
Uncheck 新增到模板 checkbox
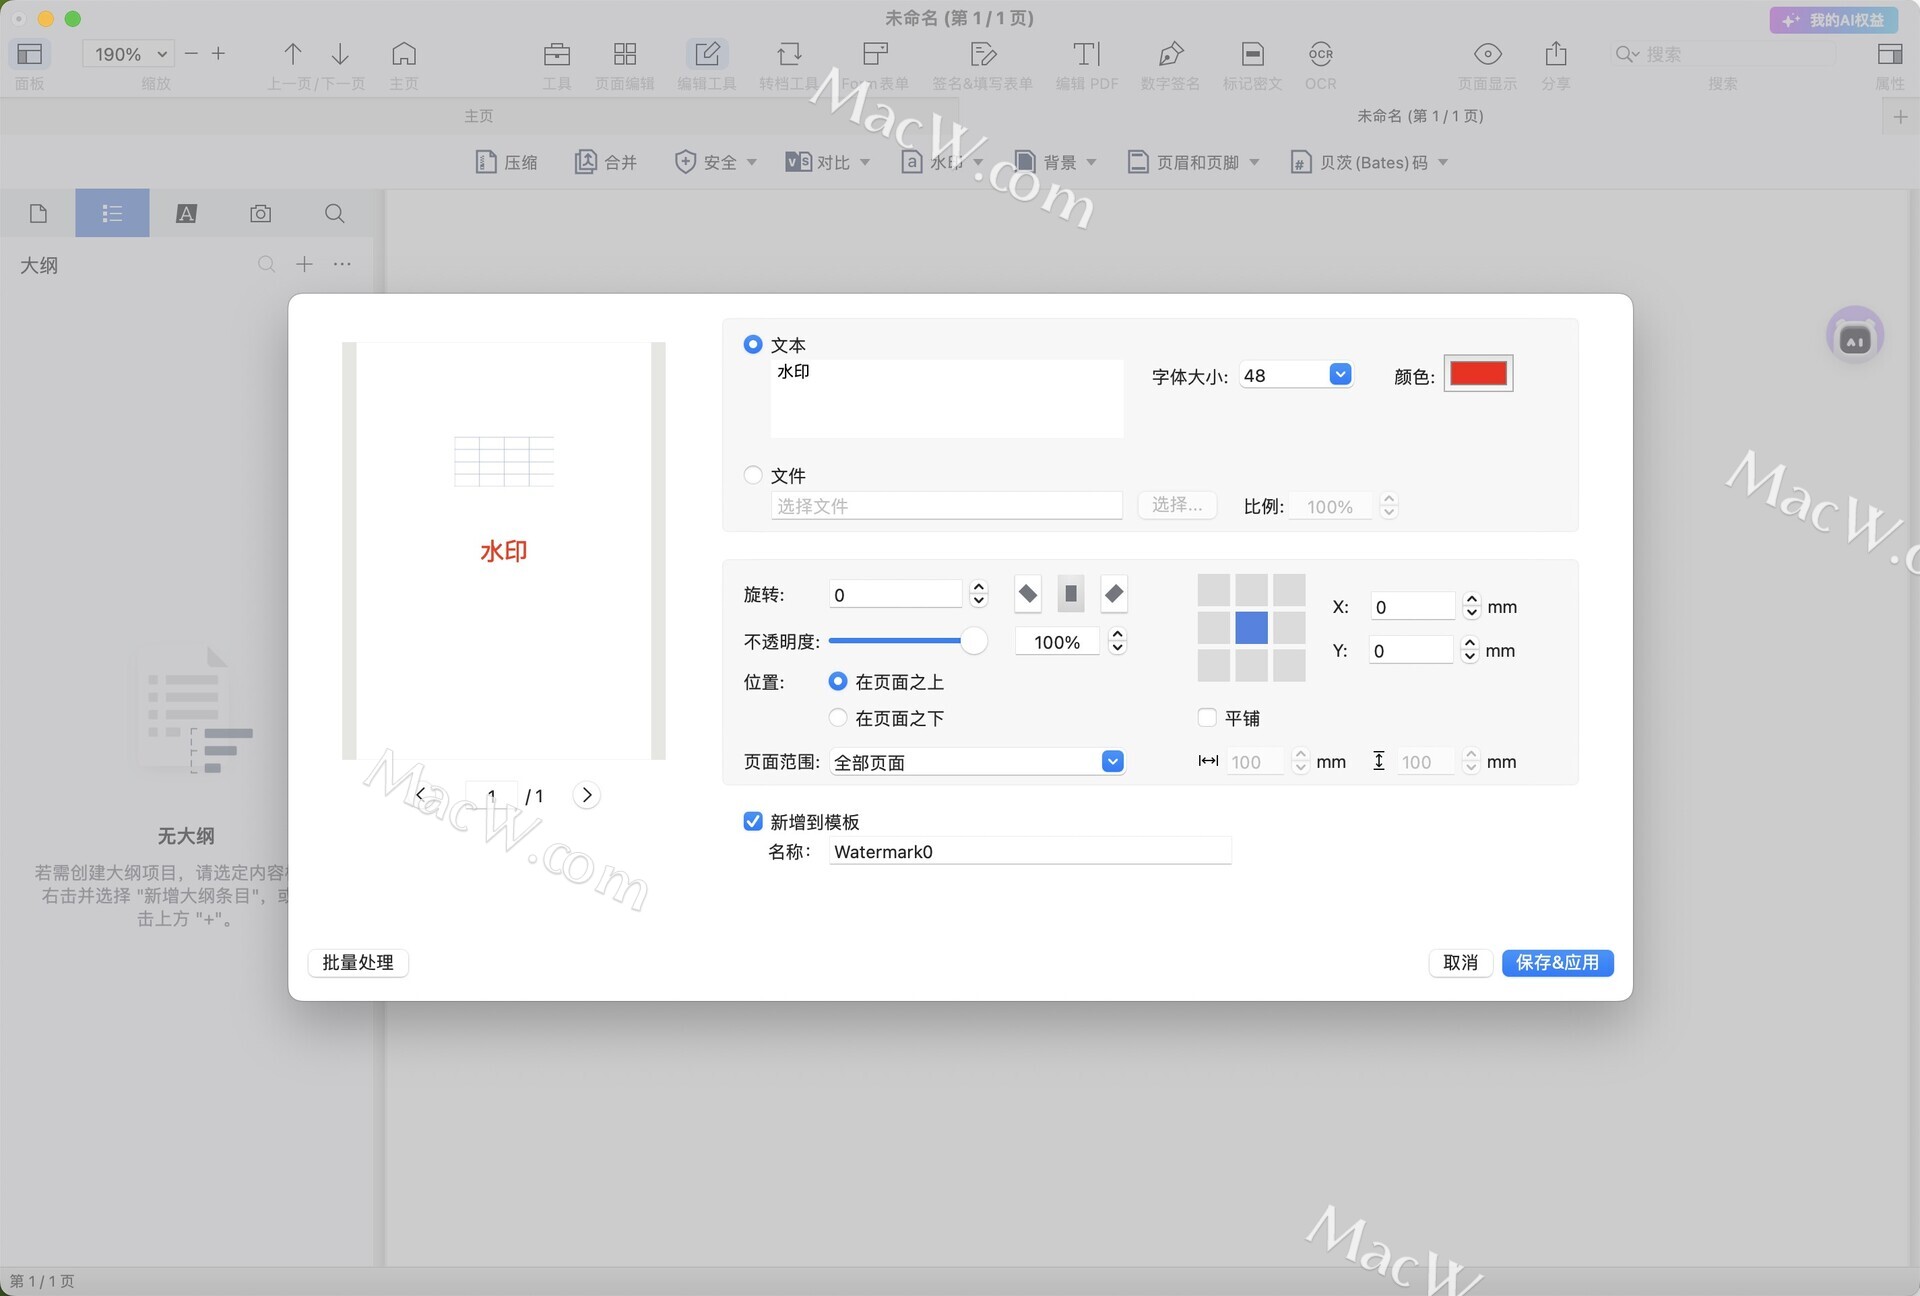[753, 821]
